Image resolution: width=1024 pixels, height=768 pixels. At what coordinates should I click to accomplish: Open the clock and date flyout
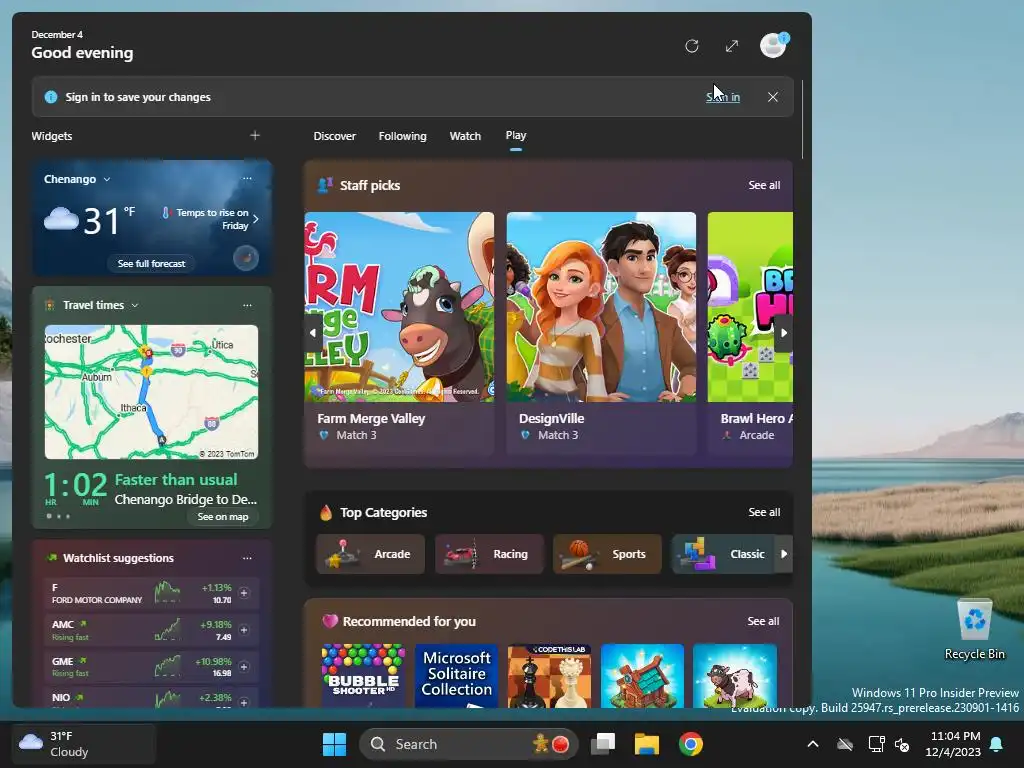(953, 744)
